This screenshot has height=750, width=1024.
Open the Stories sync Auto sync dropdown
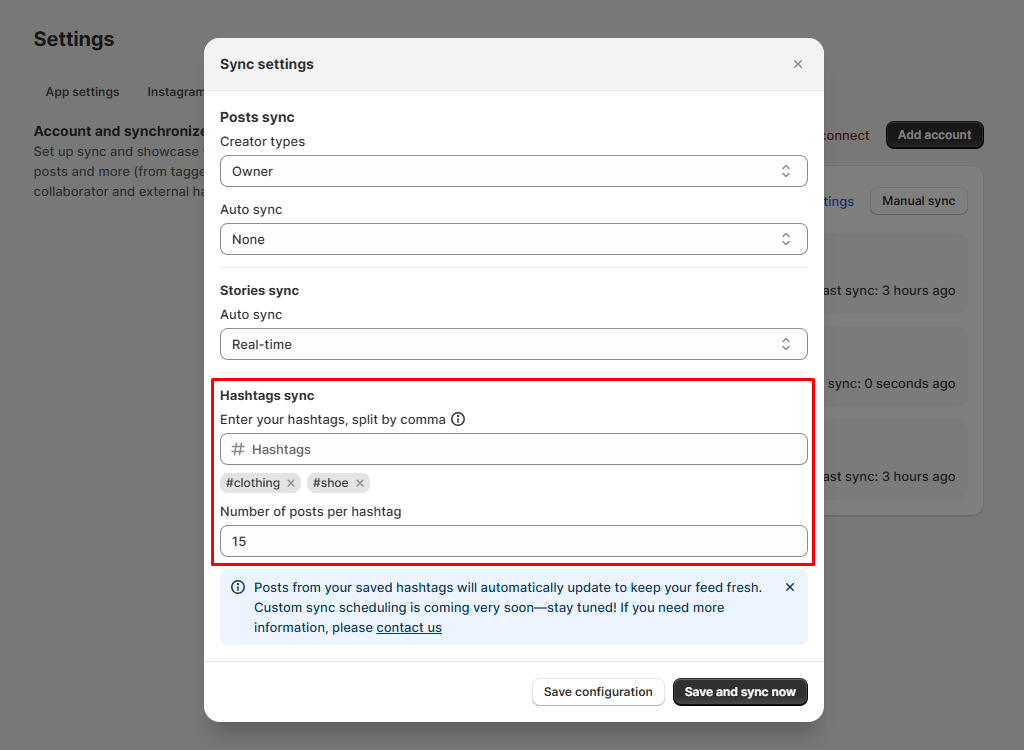pyautogui.click(x=513, y=344)
